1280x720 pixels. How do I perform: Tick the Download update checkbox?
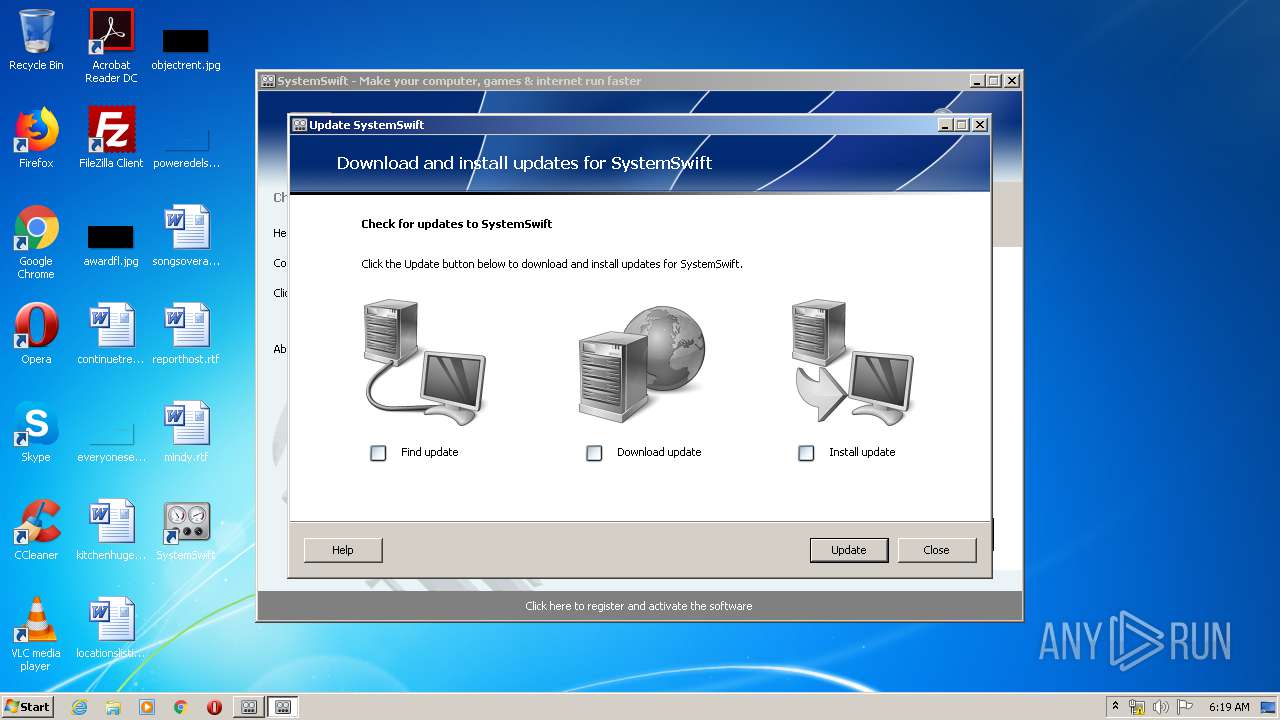[594, 453]
